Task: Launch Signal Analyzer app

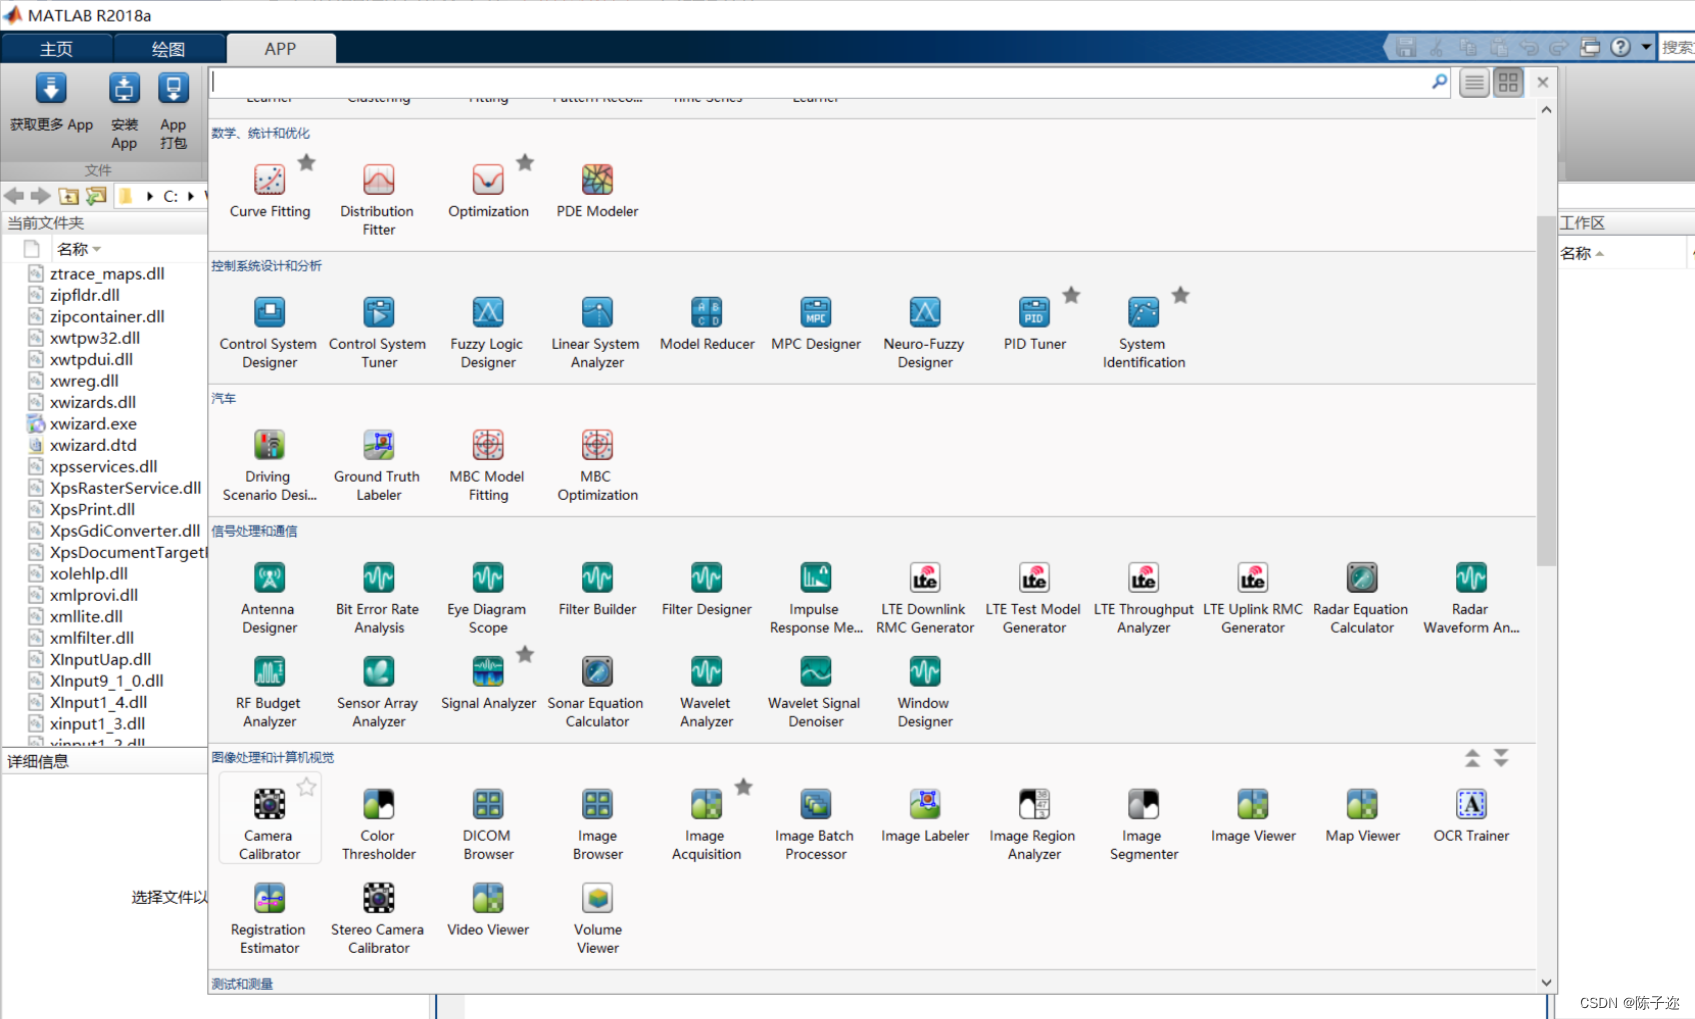Action: point(488,683)
